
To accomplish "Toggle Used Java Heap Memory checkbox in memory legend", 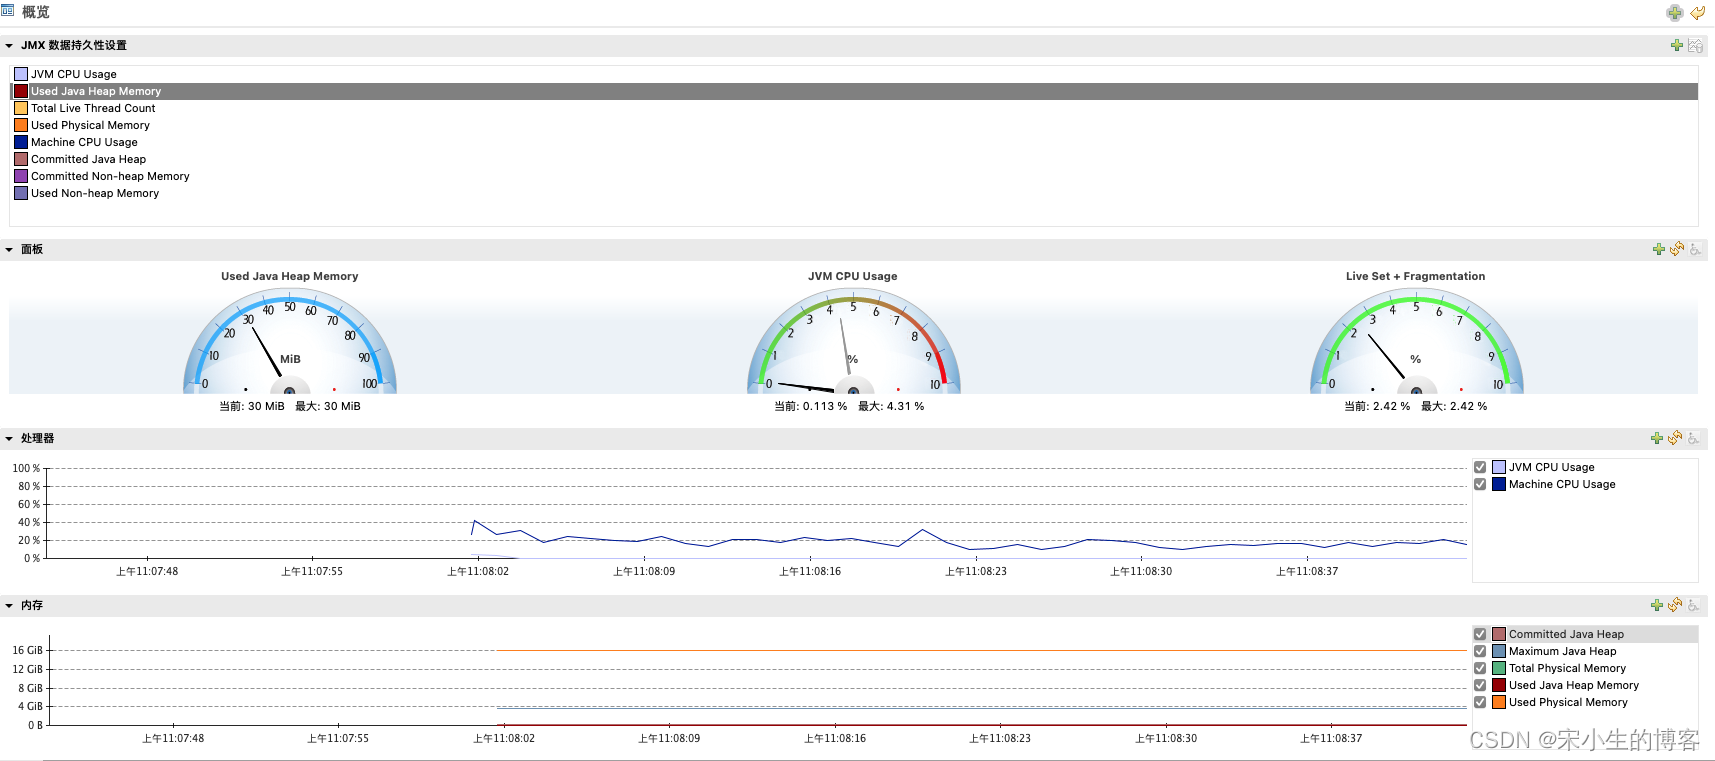I will (1480, 685).
